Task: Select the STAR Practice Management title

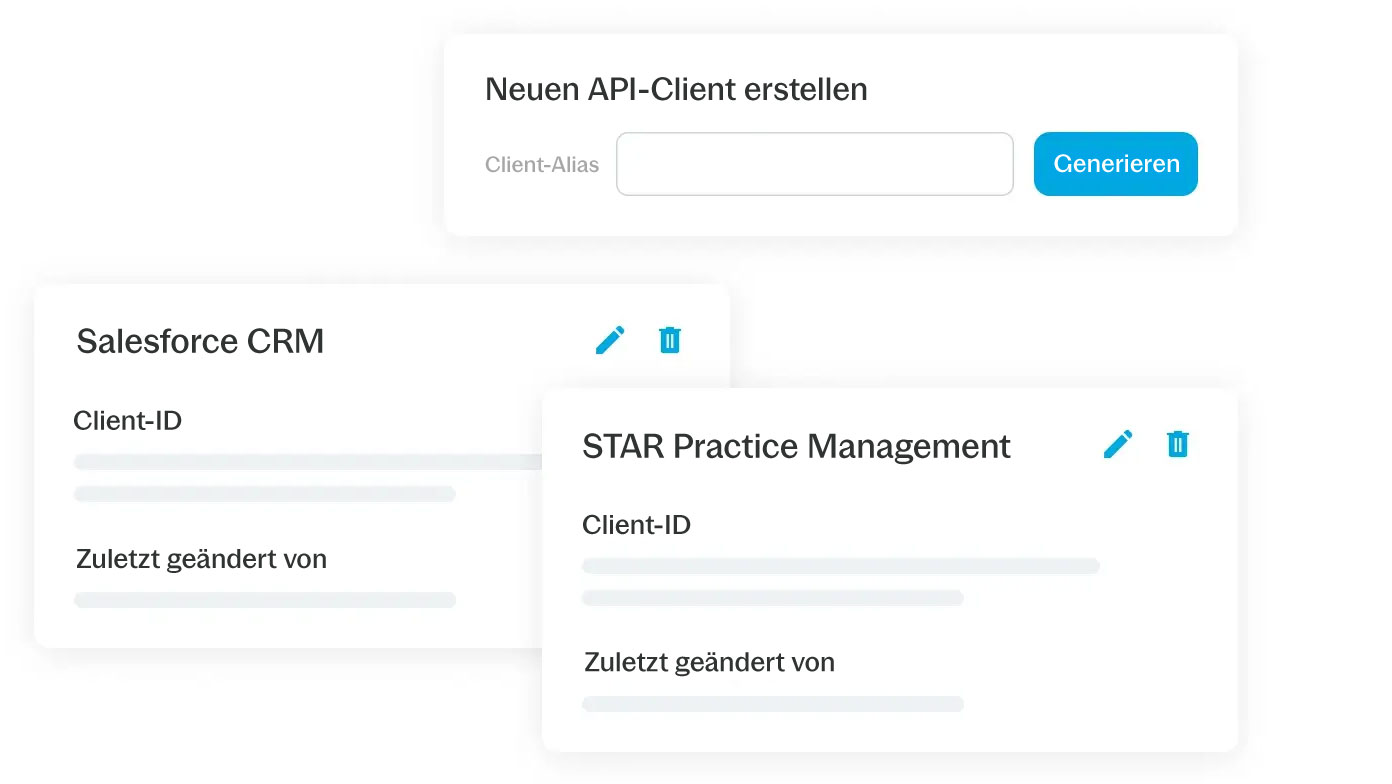Action: (796, 446)
